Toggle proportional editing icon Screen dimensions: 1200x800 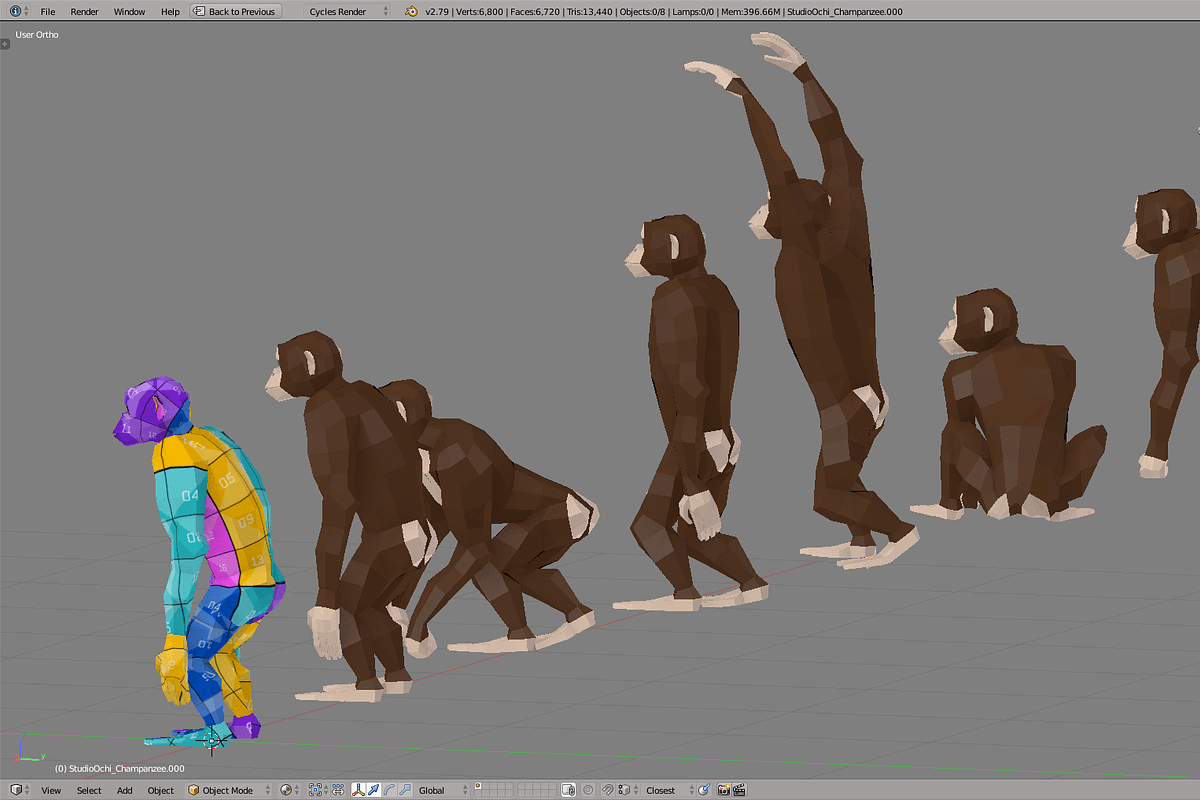[588, 790]
